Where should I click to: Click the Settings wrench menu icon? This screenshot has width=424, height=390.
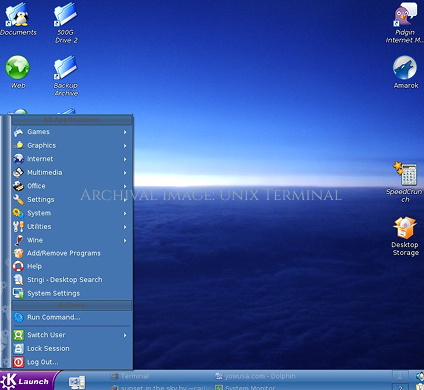click(x=18, y=199)
